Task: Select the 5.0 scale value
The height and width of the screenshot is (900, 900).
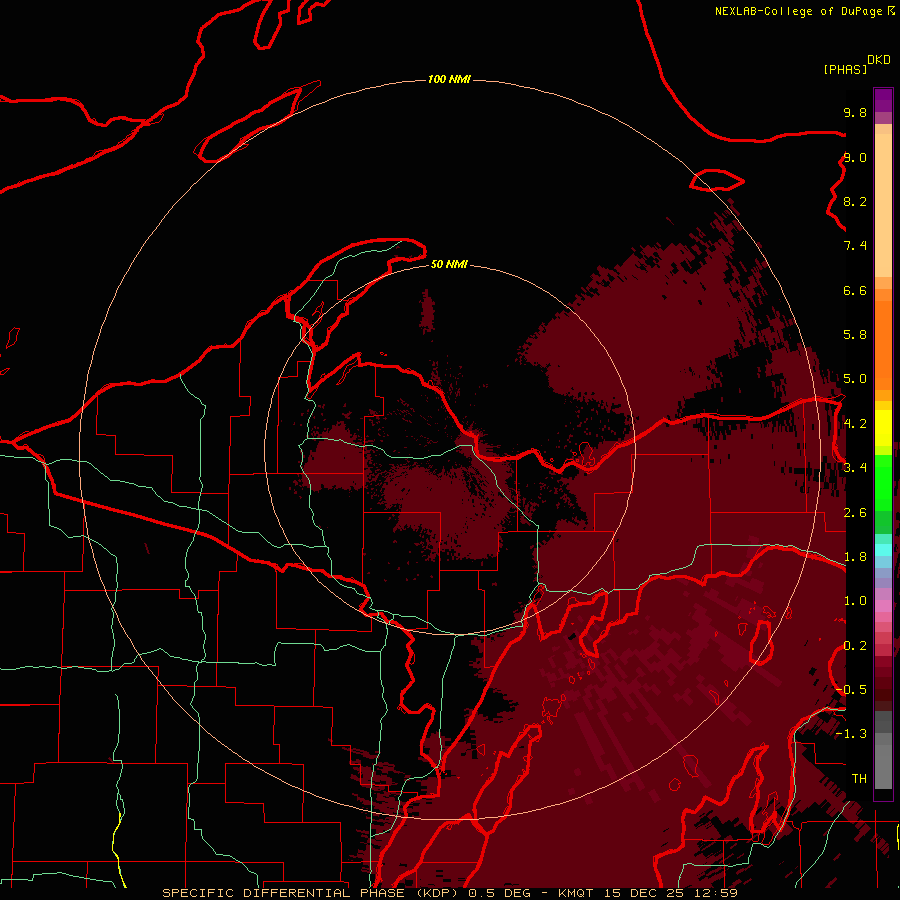Action: pyautogui.click(x=855, y=379)
